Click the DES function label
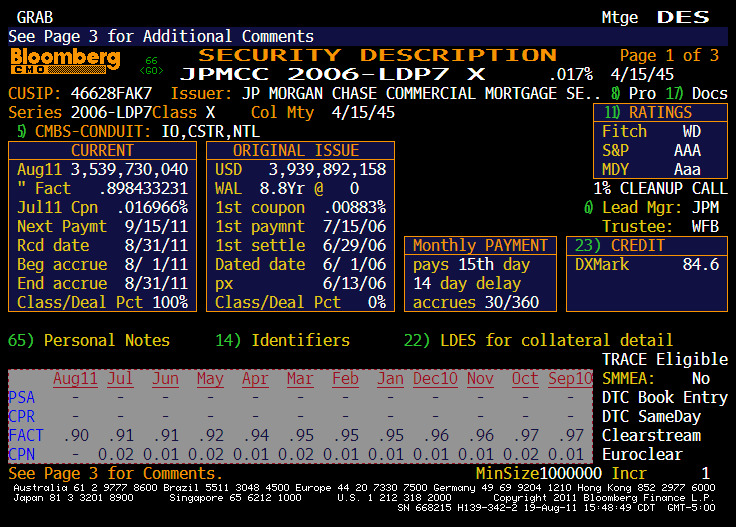736x527 pixels. pos(683,17)
